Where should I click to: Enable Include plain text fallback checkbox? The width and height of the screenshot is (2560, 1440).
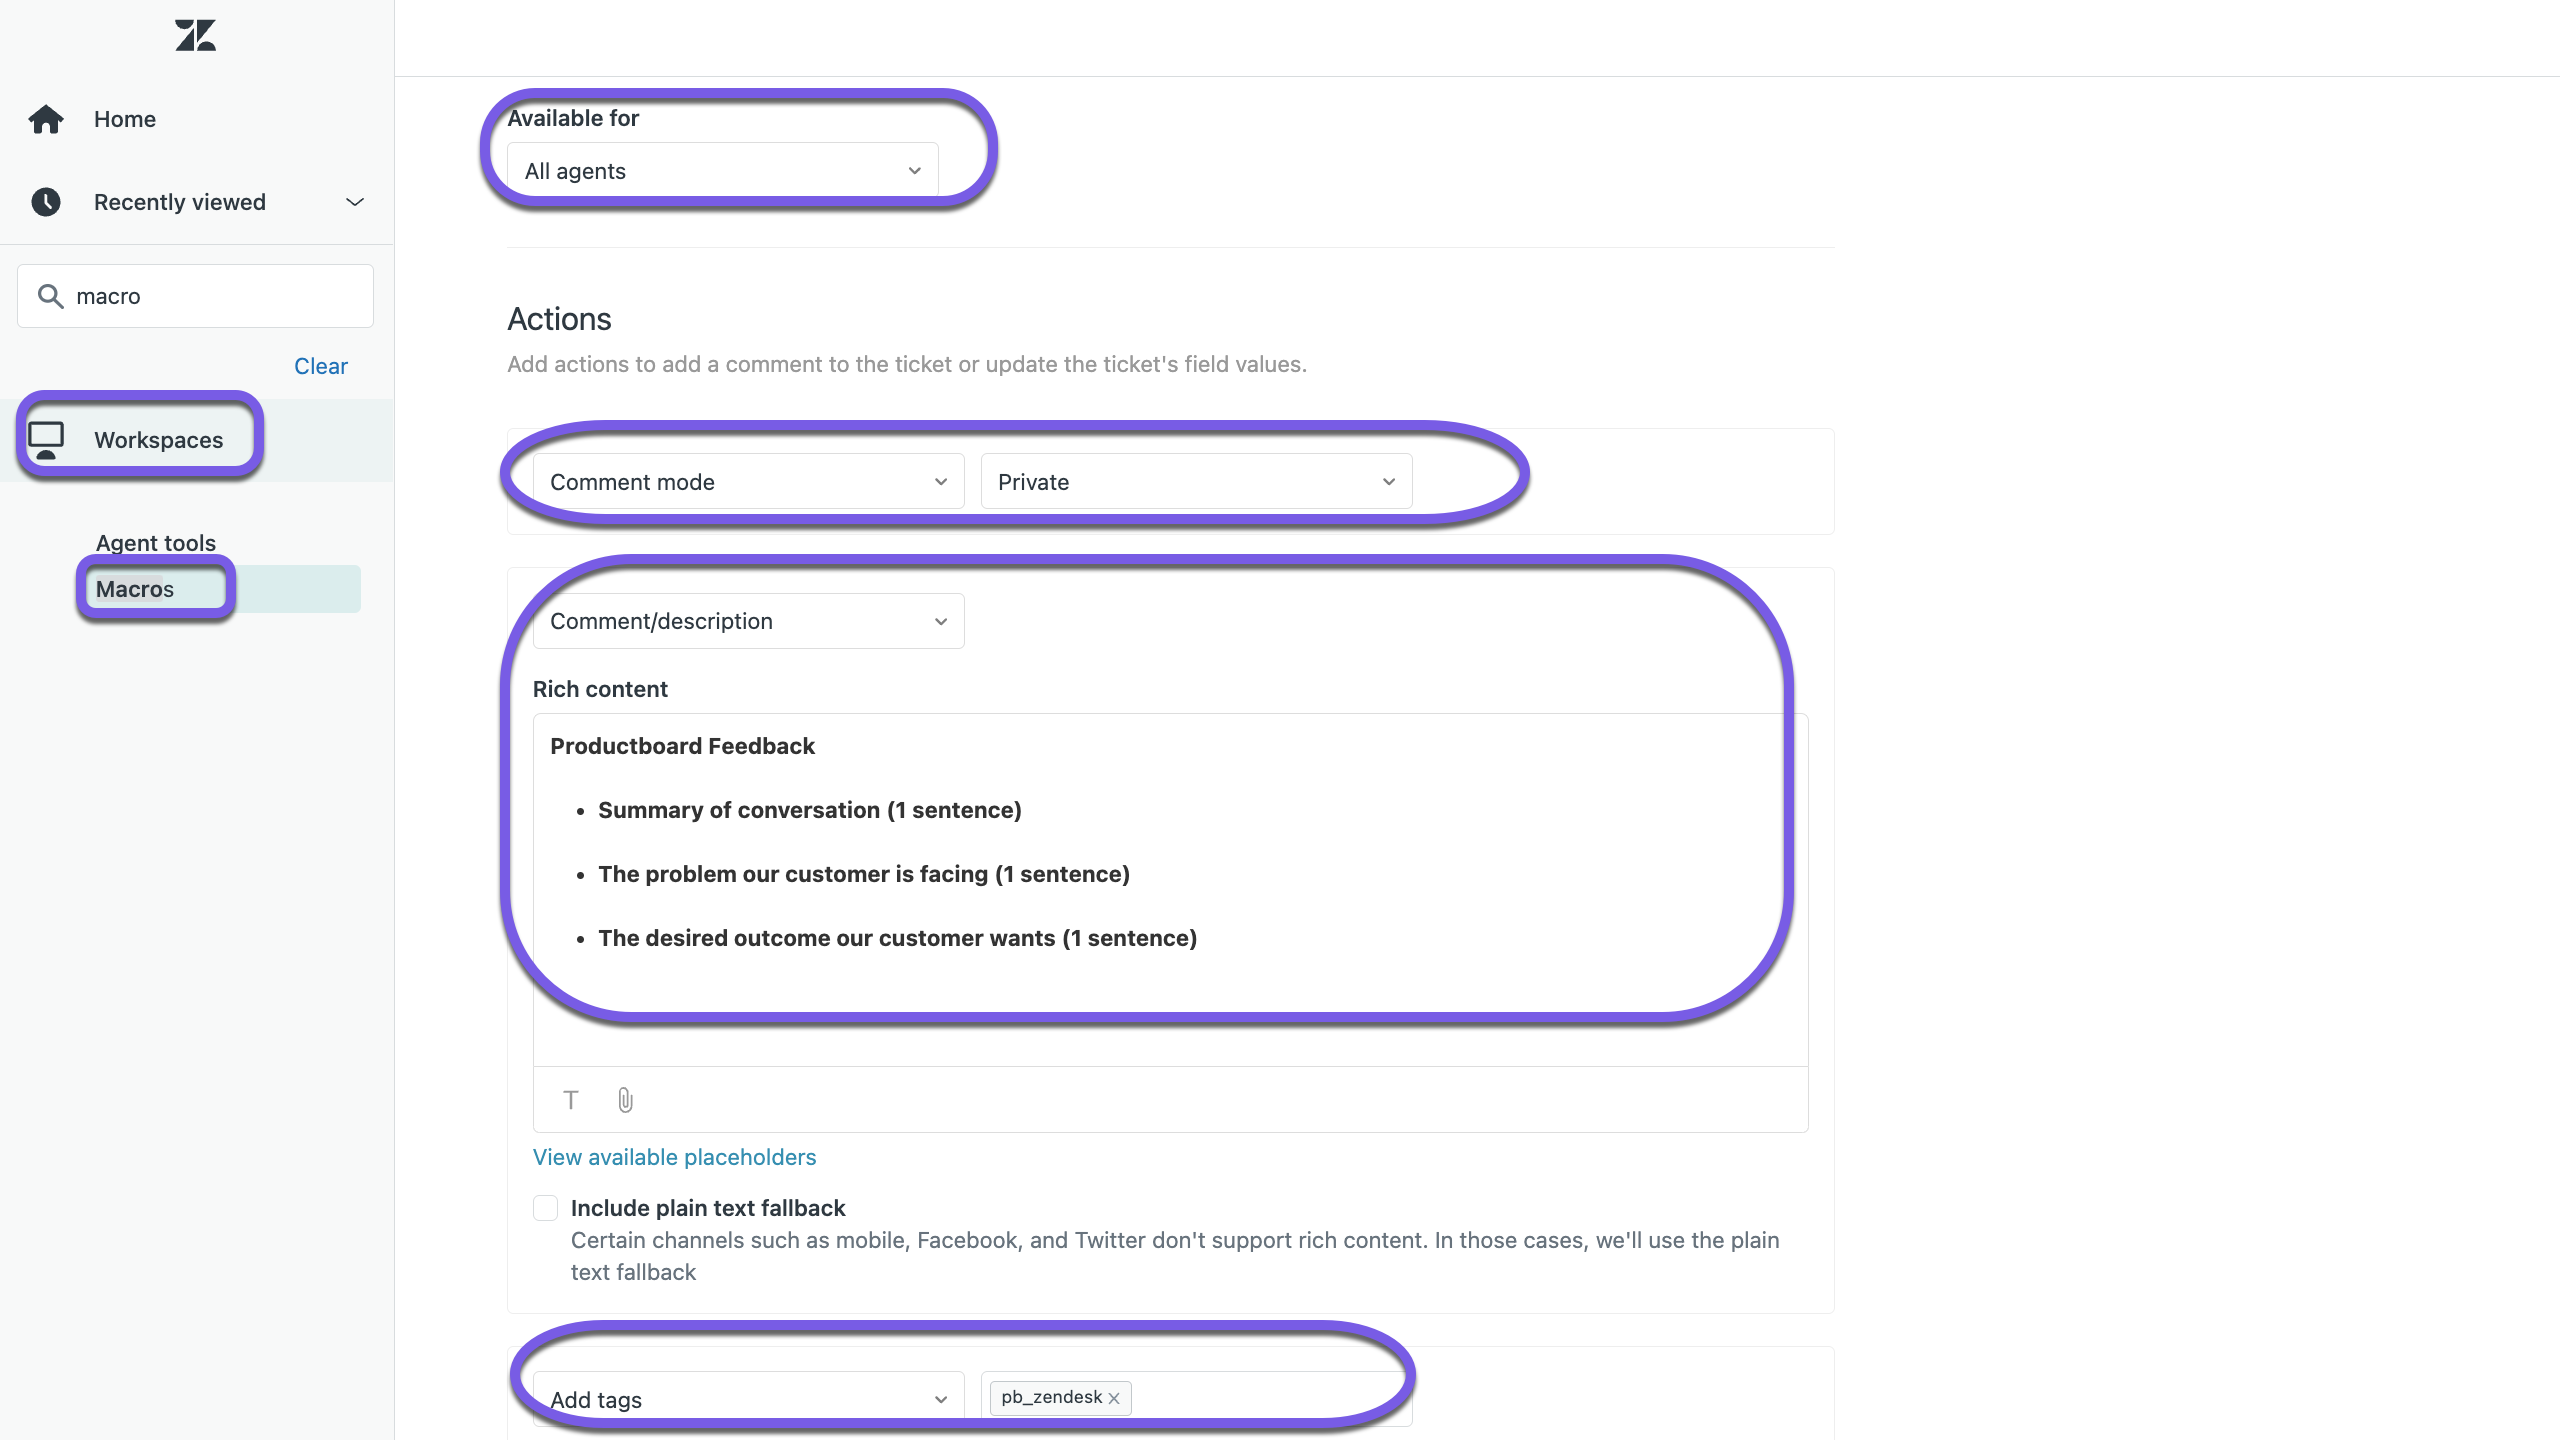[545, 1208]
